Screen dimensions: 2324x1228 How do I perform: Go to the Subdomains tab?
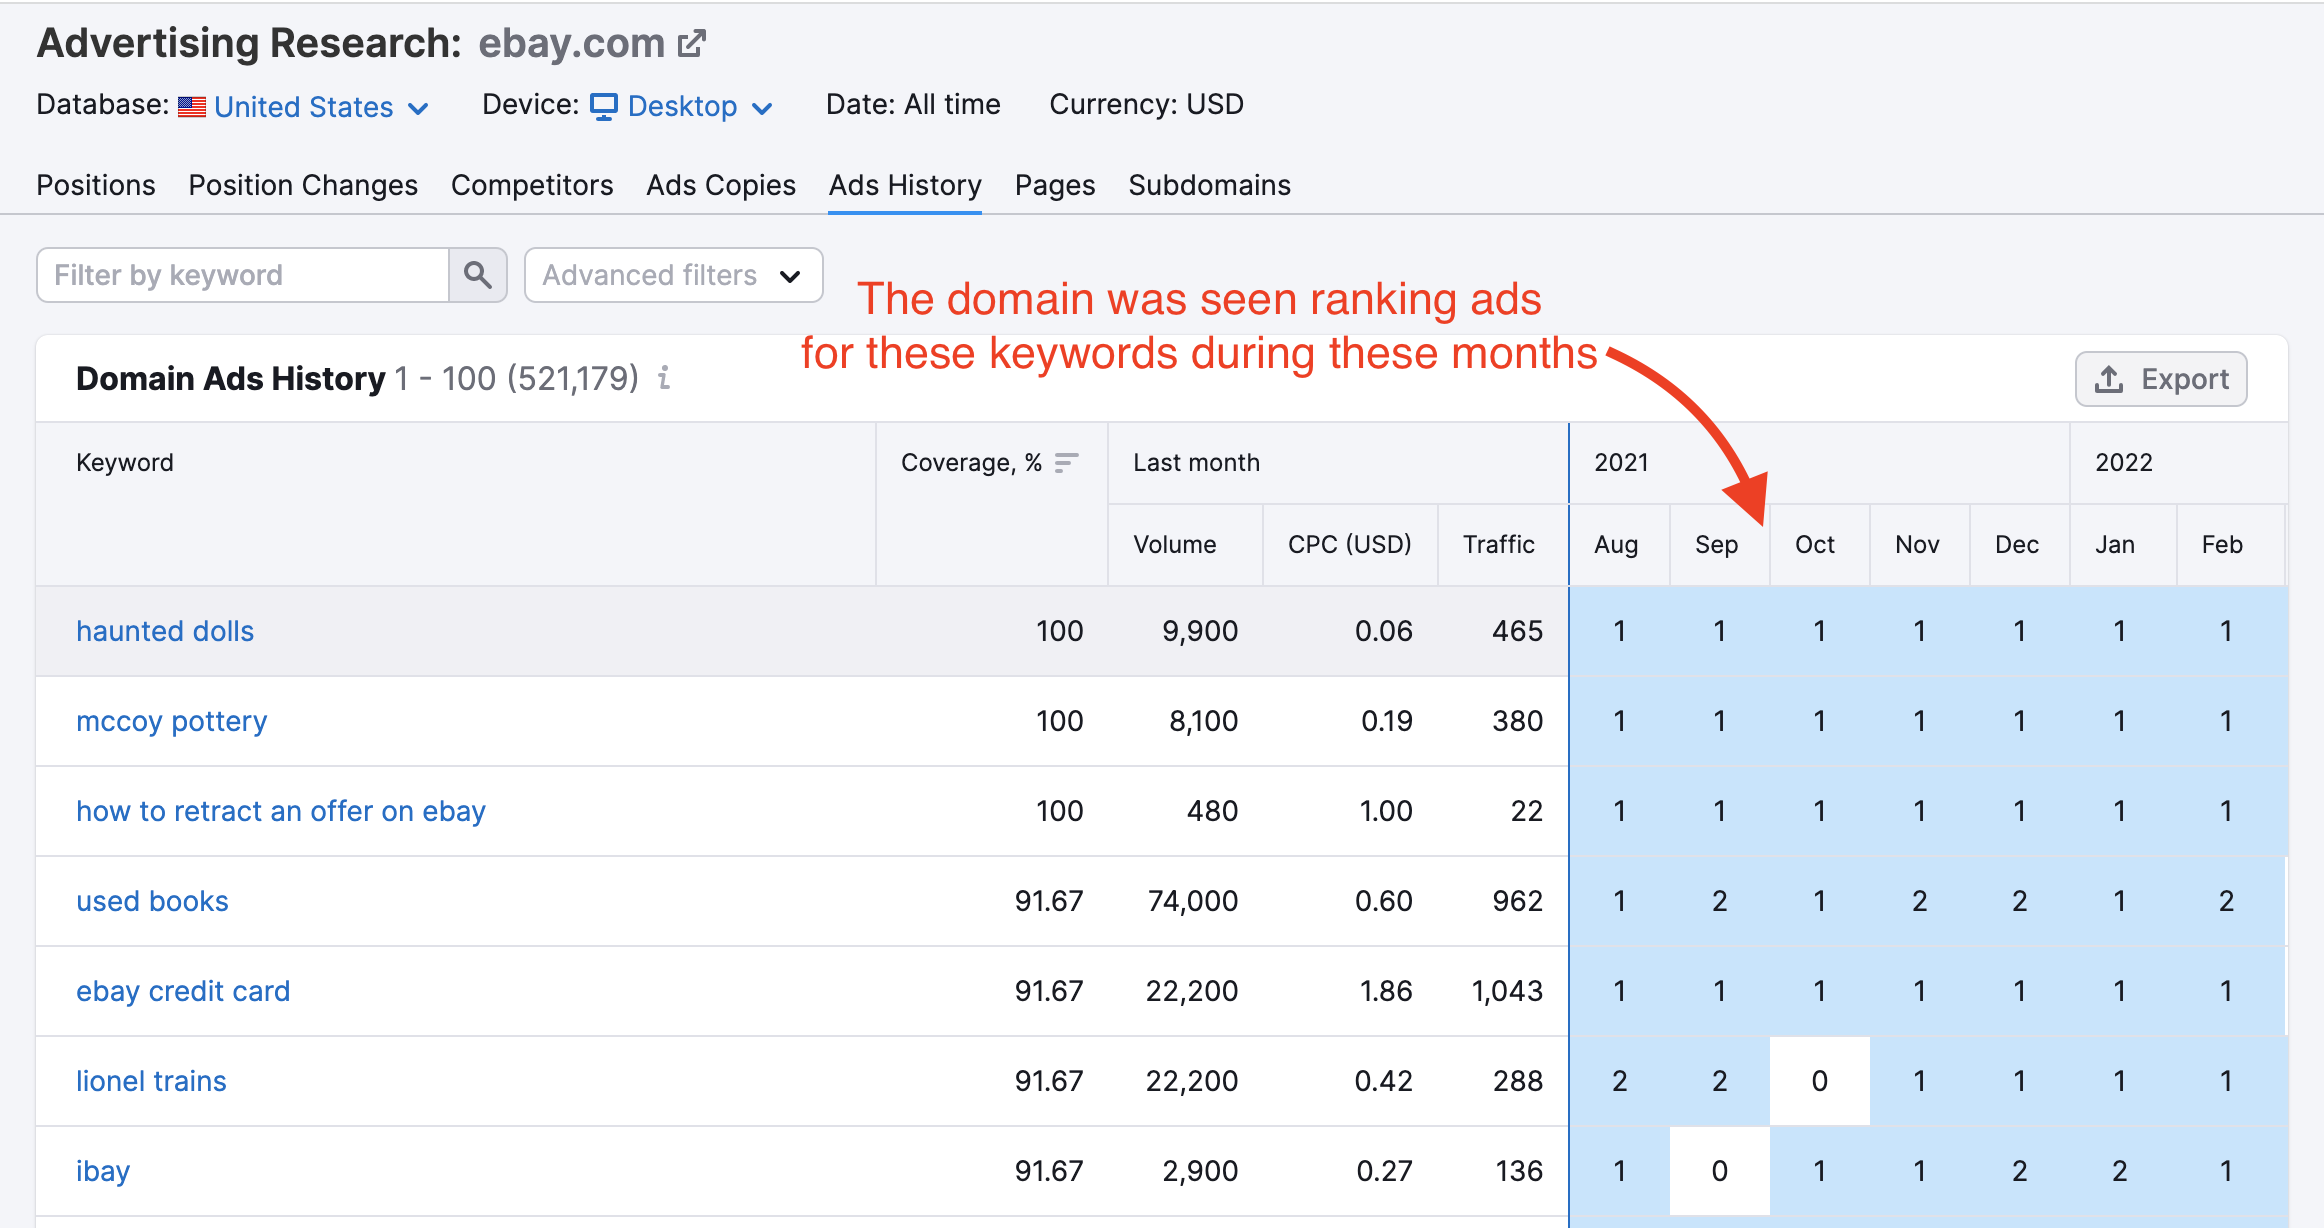click(1210, 185)
